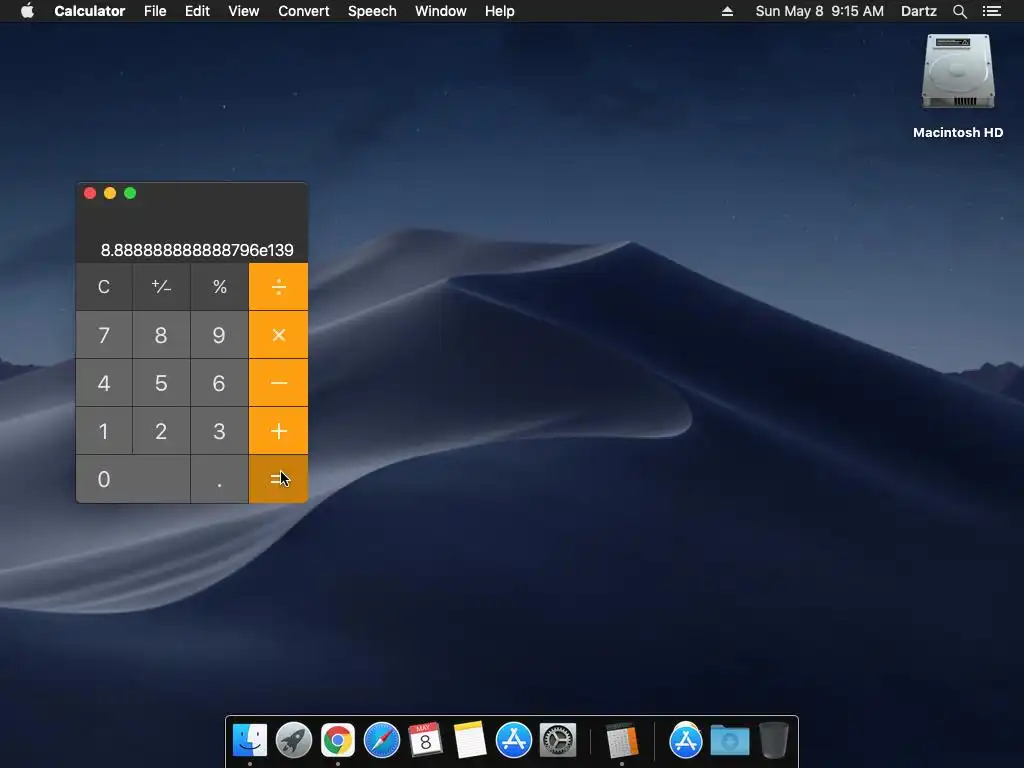Screen dimensions: 1024x768
Task: Open the Dartz user menu
Action: [x=919, y=11]
